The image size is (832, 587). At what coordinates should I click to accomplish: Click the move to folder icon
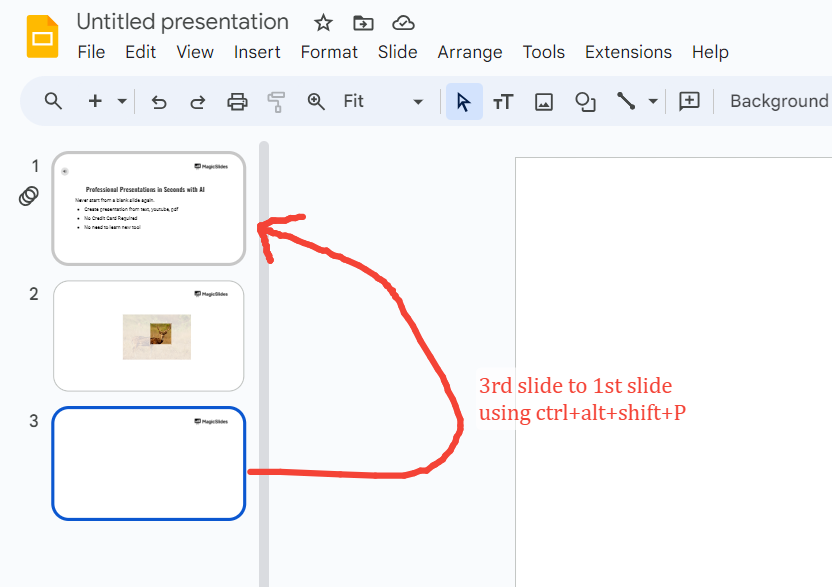pyautogui.click(x=363, y=23)
